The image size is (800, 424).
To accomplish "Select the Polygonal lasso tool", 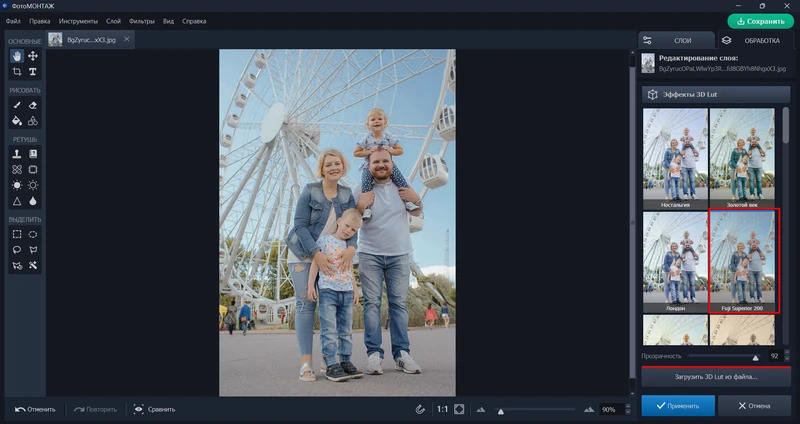I will [x=33, y=250].
